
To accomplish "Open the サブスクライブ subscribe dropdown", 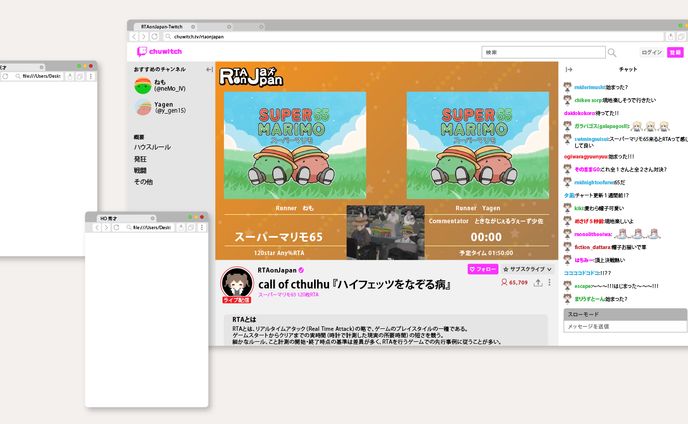I will (x=527, y=269).
